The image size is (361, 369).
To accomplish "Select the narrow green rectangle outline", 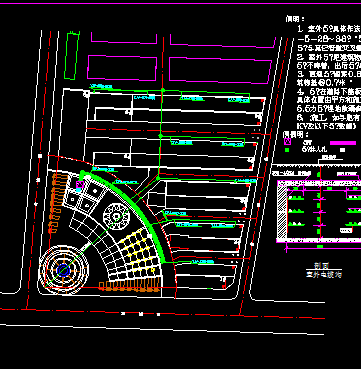I will pyautogui.click(x=71, y=56).
